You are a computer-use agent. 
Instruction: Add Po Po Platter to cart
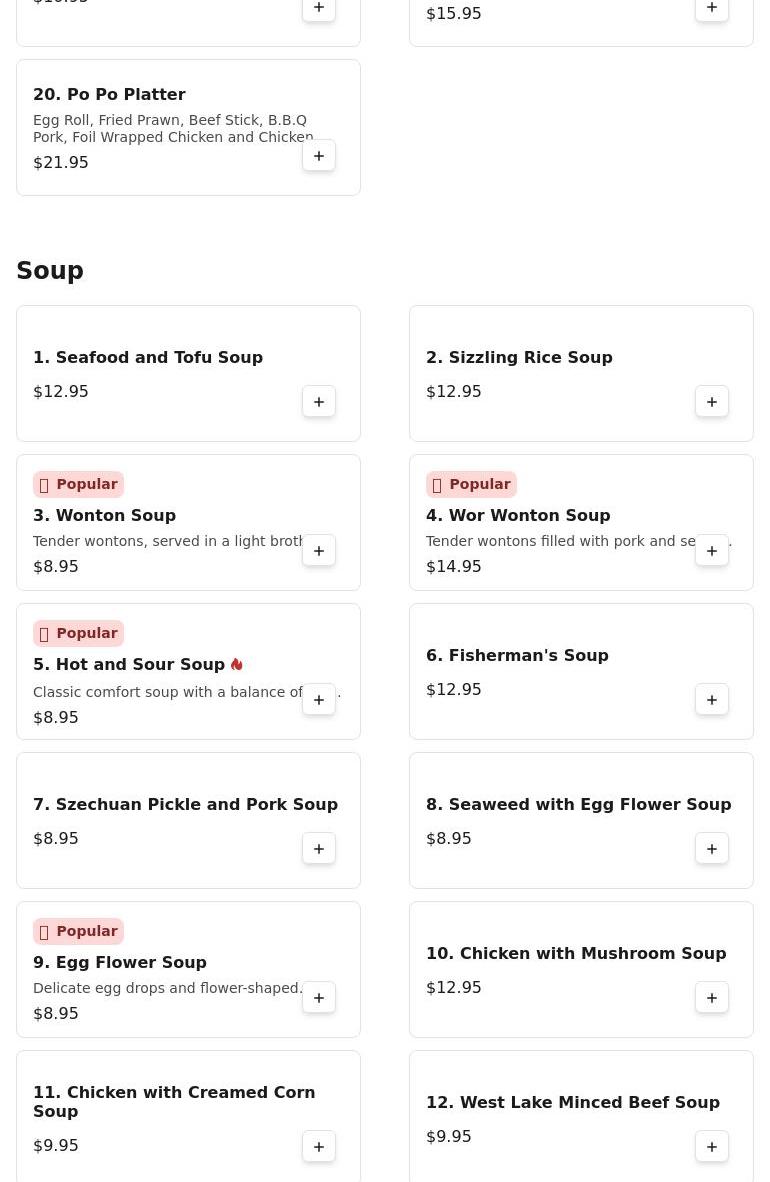[319, 156]
